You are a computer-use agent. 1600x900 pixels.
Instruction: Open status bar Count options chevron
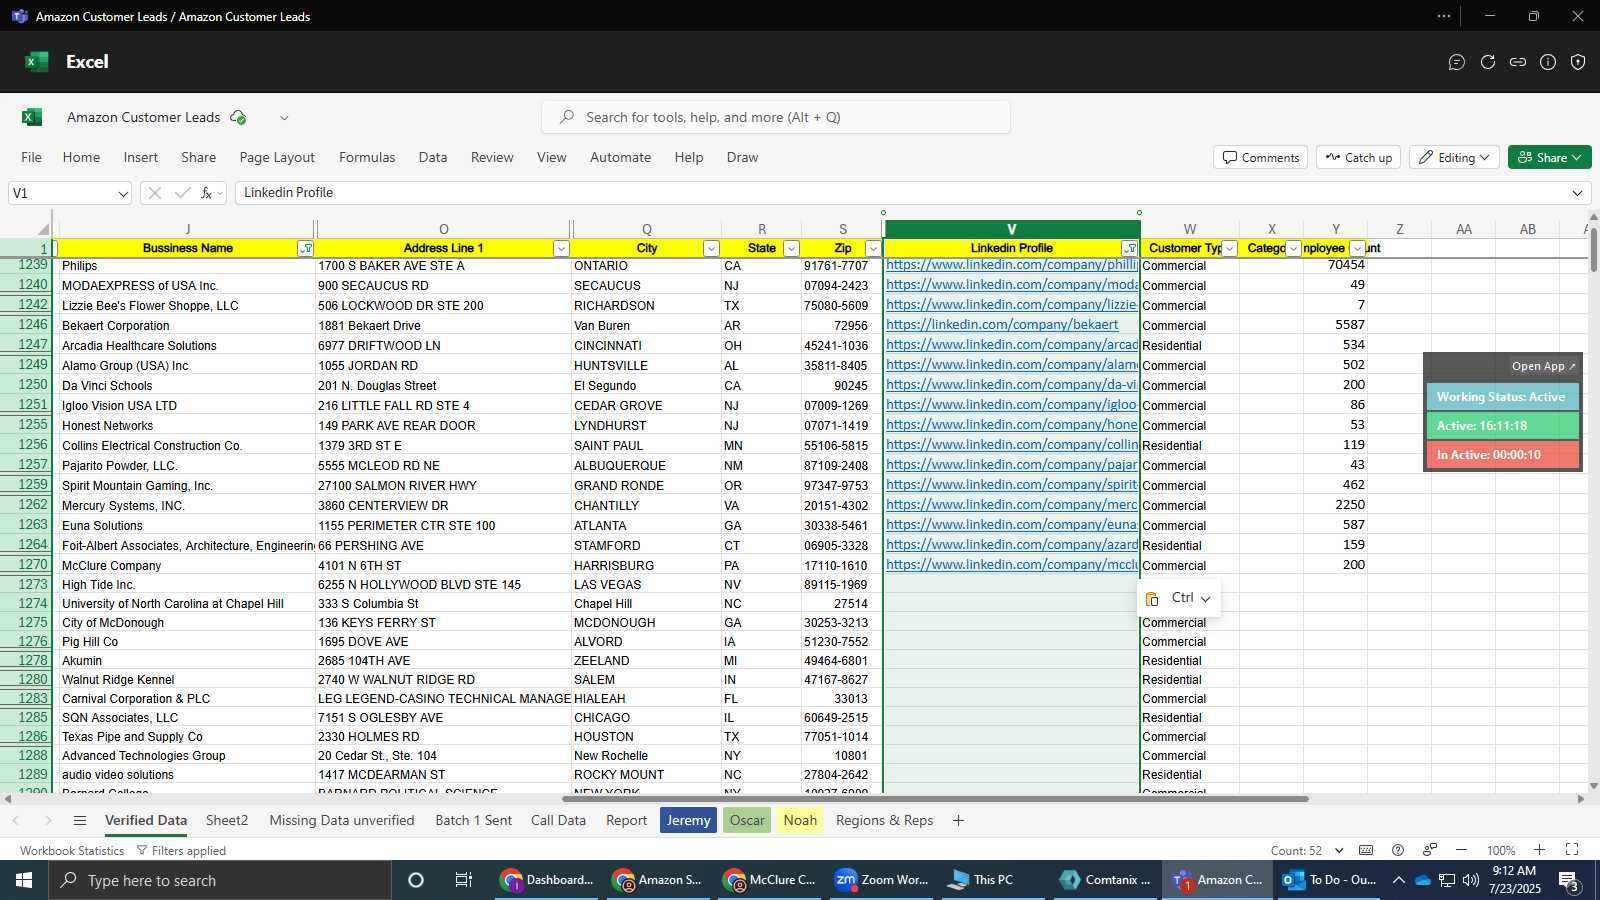click(x=1339, y=850)
